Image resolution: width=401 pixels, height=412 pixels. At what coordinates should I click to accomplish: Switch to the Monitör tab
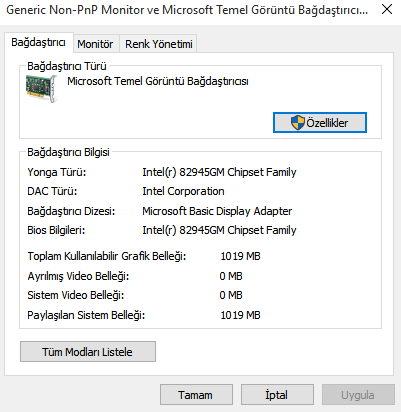point(95,44)
